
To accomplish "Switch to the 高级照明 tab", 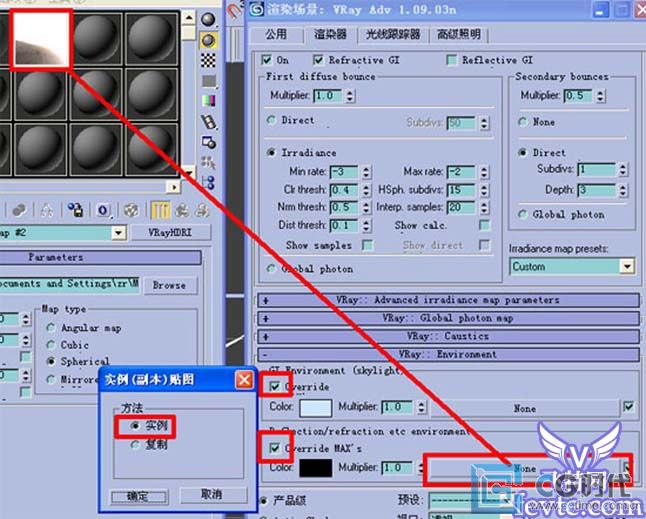I will [x=459, y=34].
